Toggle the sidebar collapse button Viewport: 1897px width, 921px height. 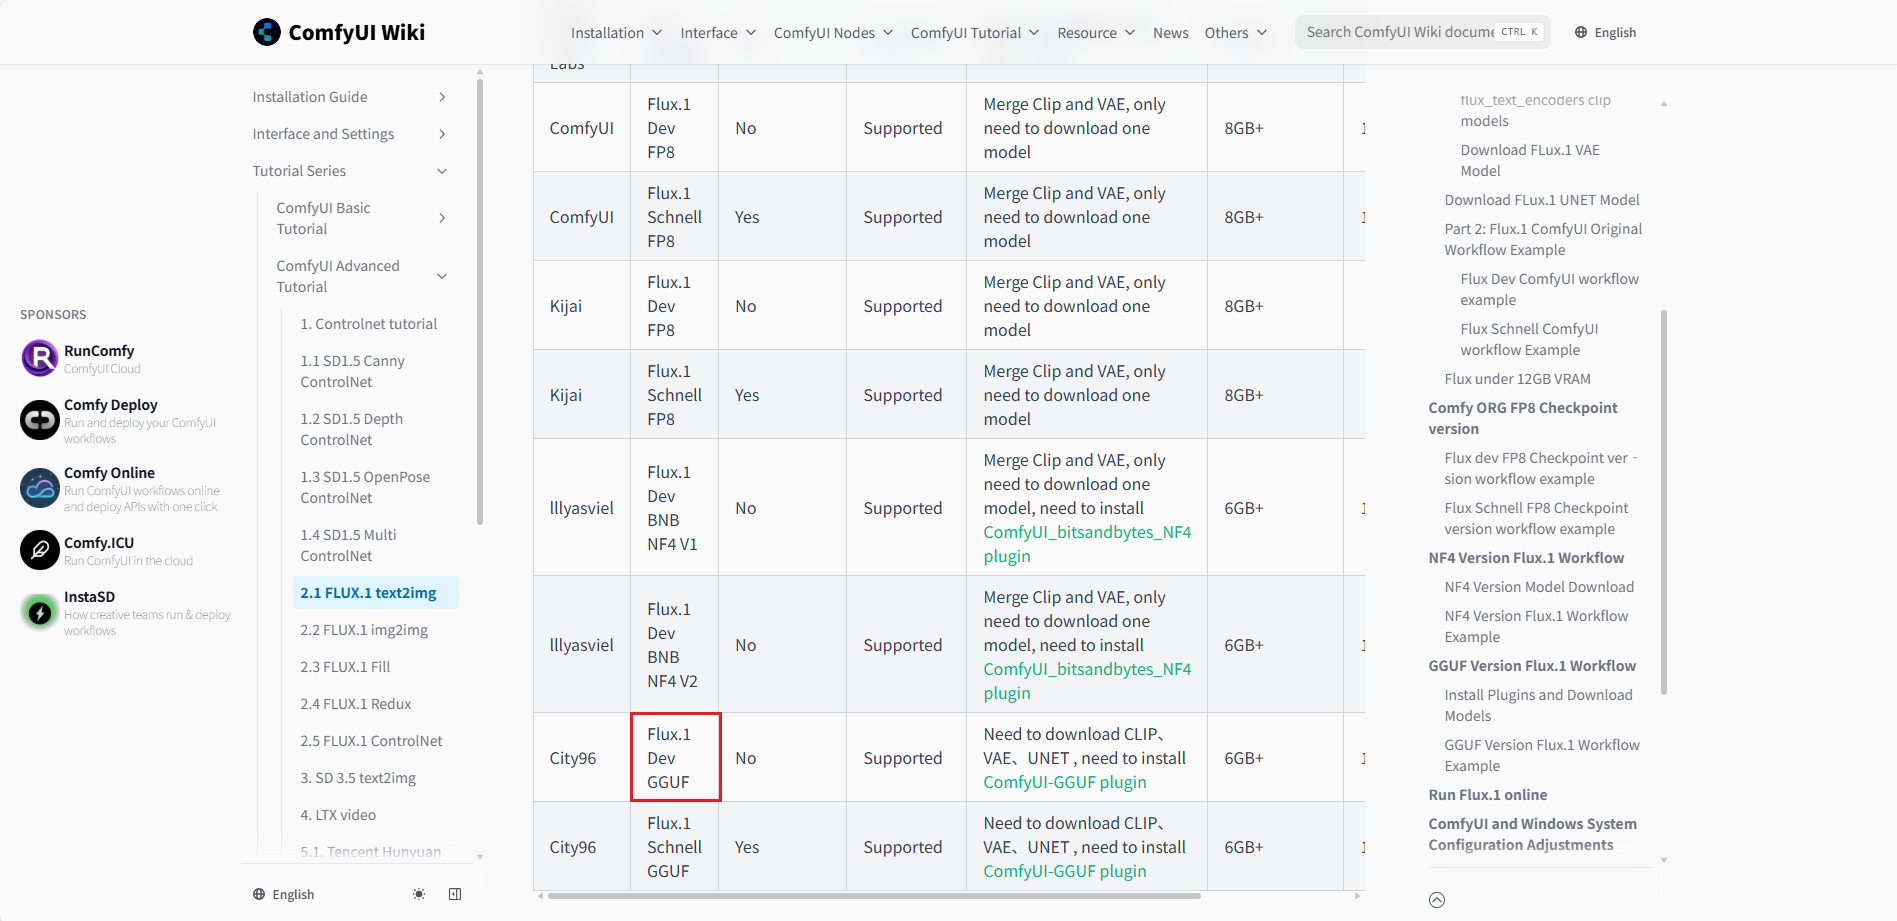455,894
